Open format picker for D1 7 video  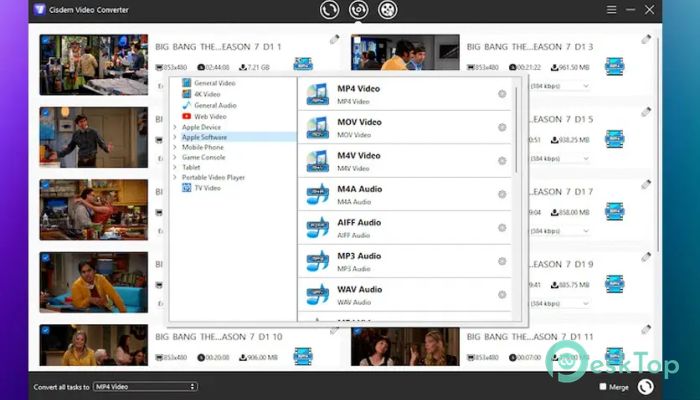coord(614,212)
